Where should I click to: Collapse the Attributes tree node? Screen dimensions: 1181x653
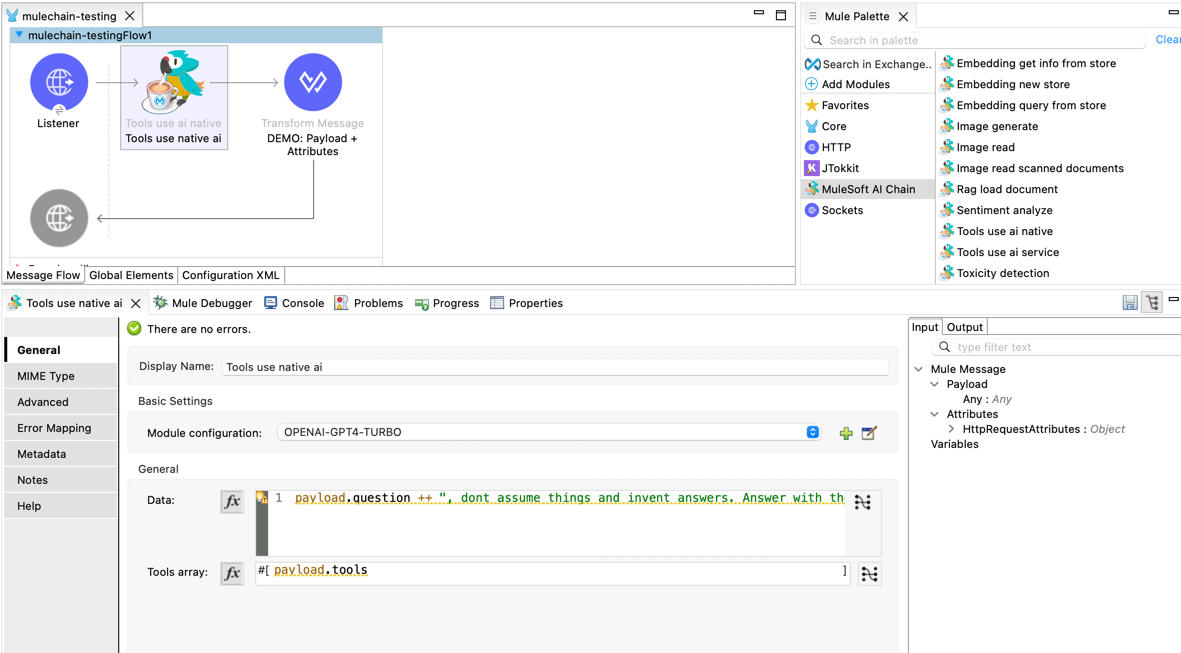(935, 414)
